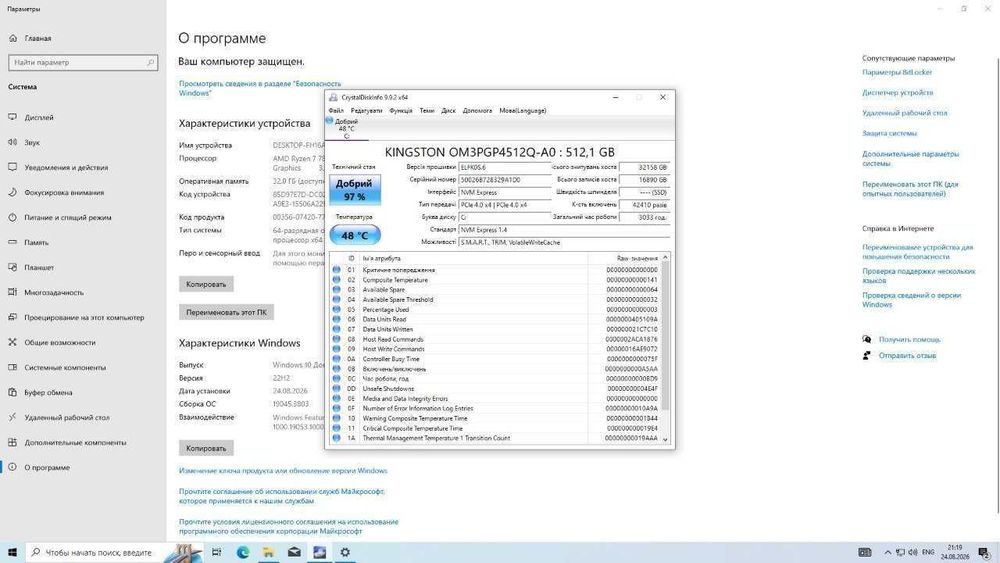Open Проецирование на этот компьютер in sidebar
The image size is (1000, 563).
pos(84,317)
